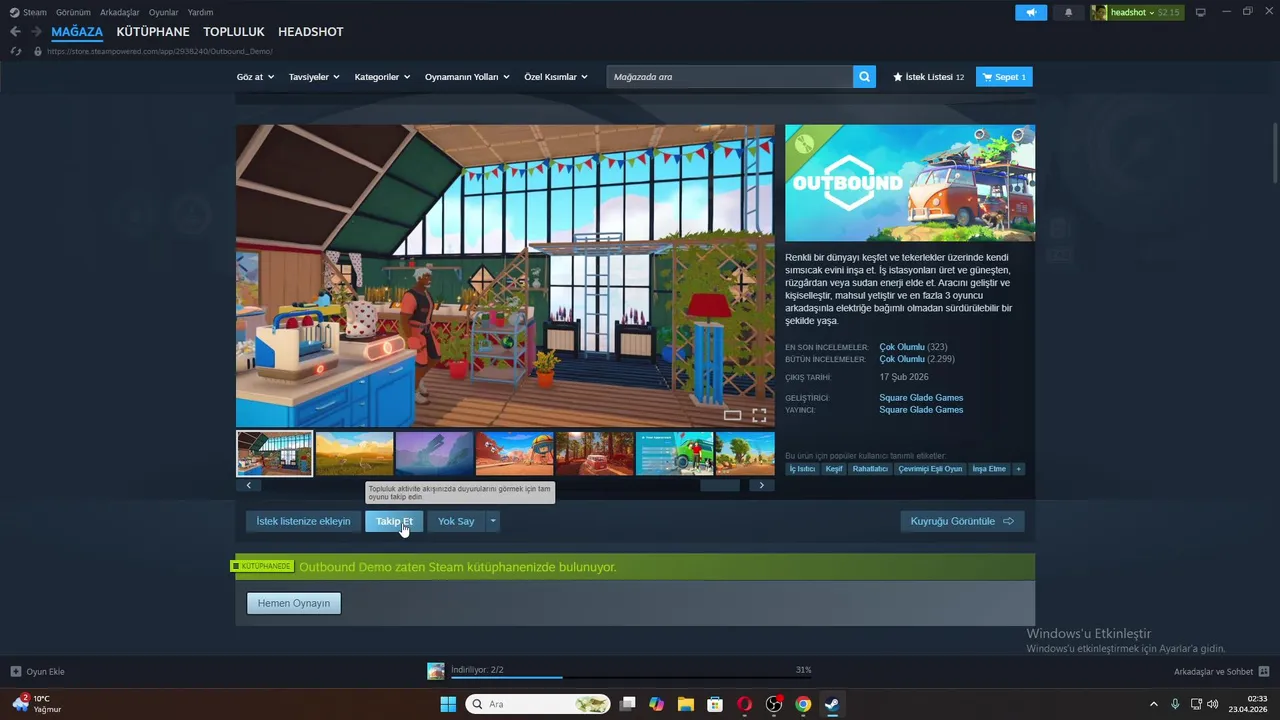Open the notifications bell
The width and height of the screenshot is (1280, 720).
coord(1068,12)
